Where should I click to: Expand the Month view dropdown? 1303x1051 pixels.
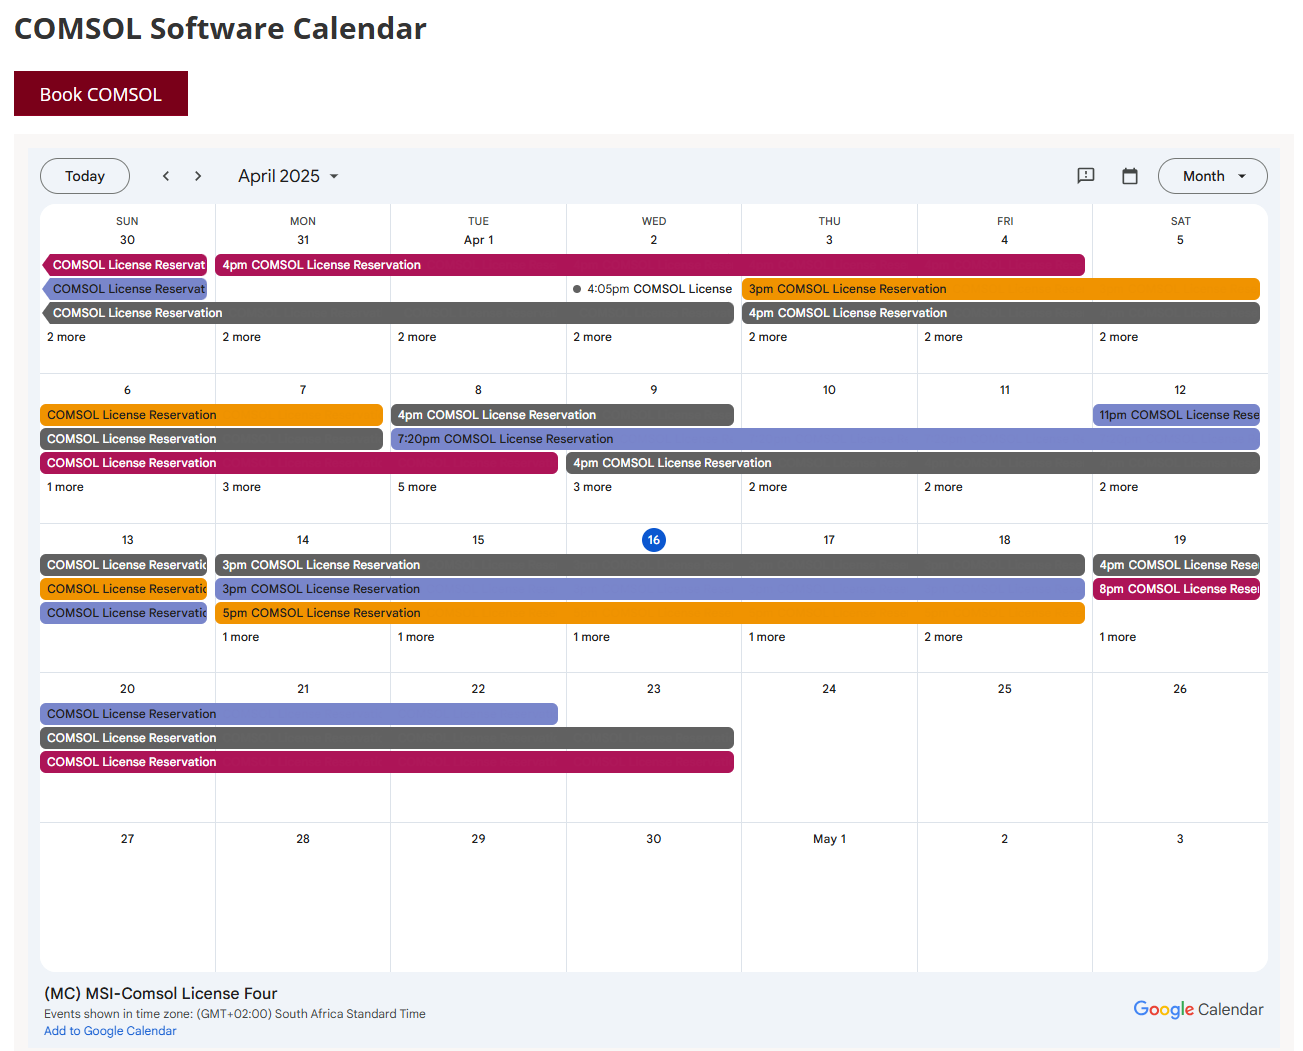pyautogui.click(x=1212, y=176)
